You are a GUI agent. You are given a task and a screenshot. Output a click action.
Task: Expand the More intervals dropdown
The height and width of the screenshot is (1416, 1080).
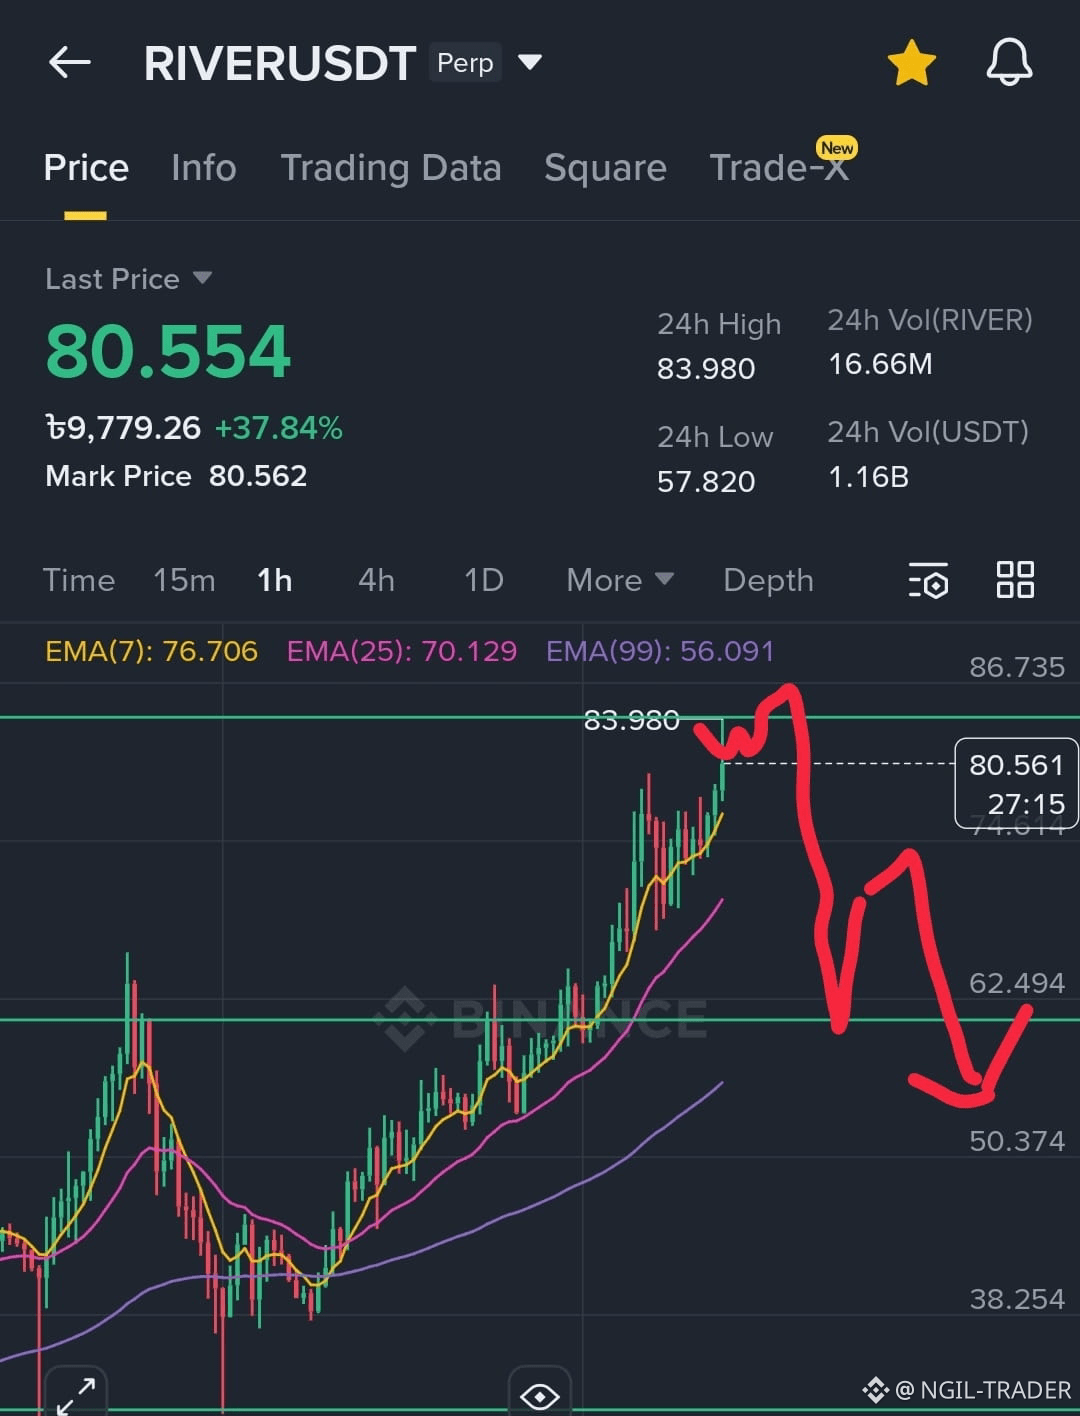(620, 580)
